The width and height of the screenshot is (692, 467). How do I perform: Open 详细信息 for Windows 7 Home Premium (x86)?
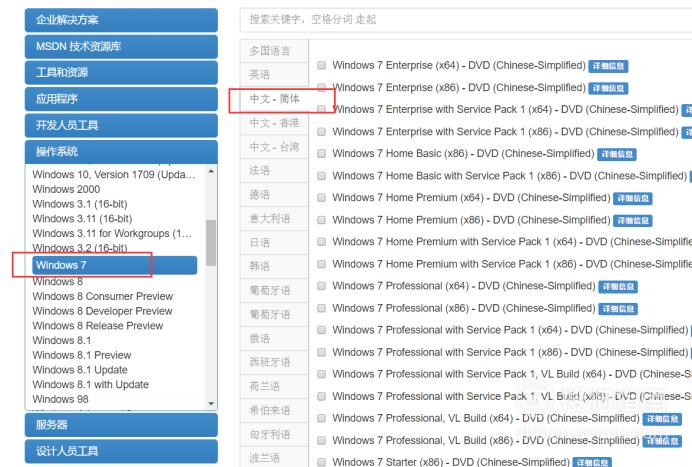(x=633, y=221)
